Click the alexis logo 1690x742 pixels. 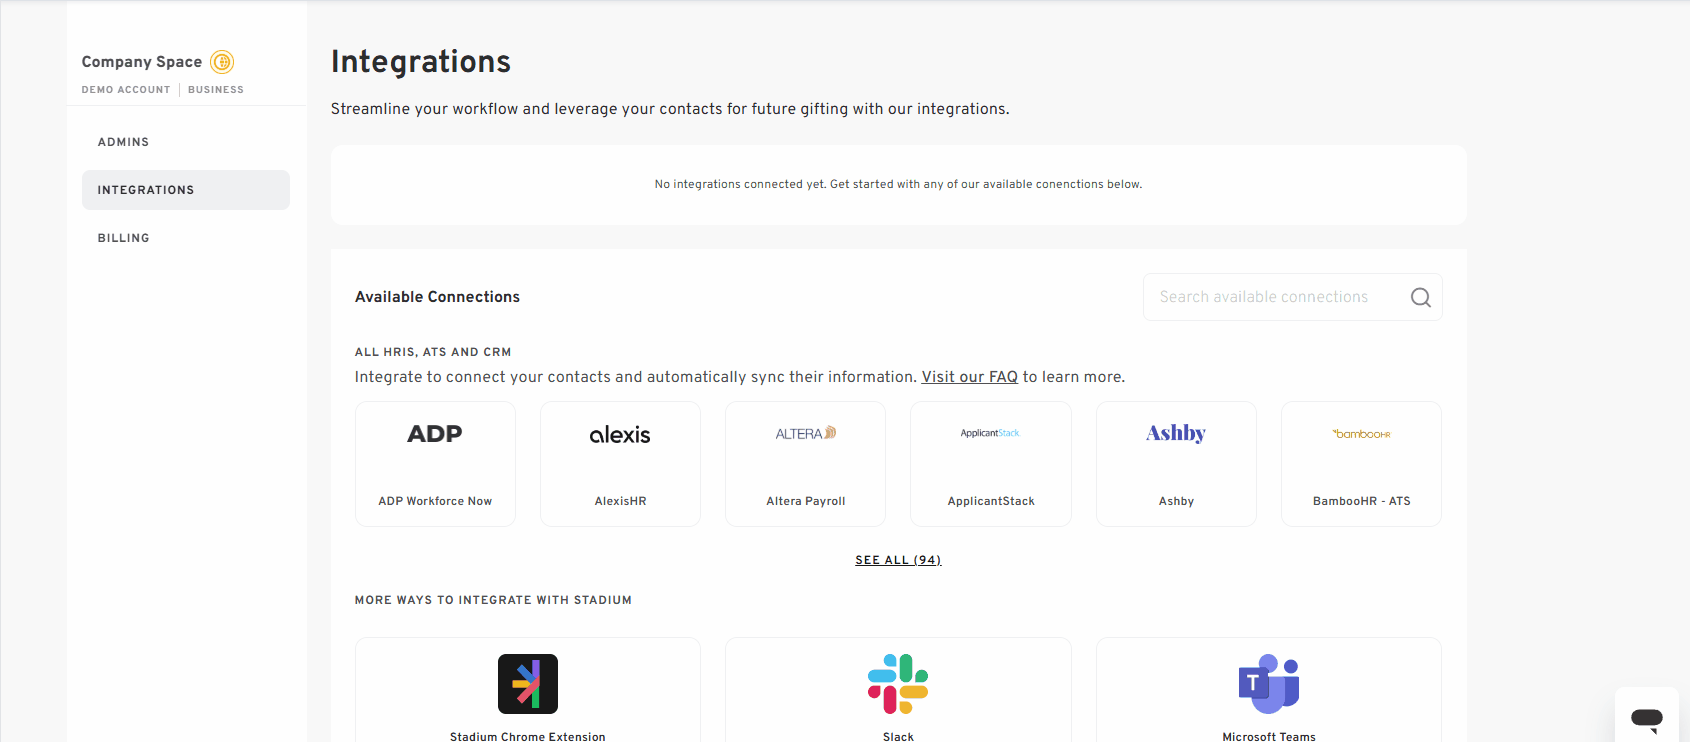tap(620, 435)
